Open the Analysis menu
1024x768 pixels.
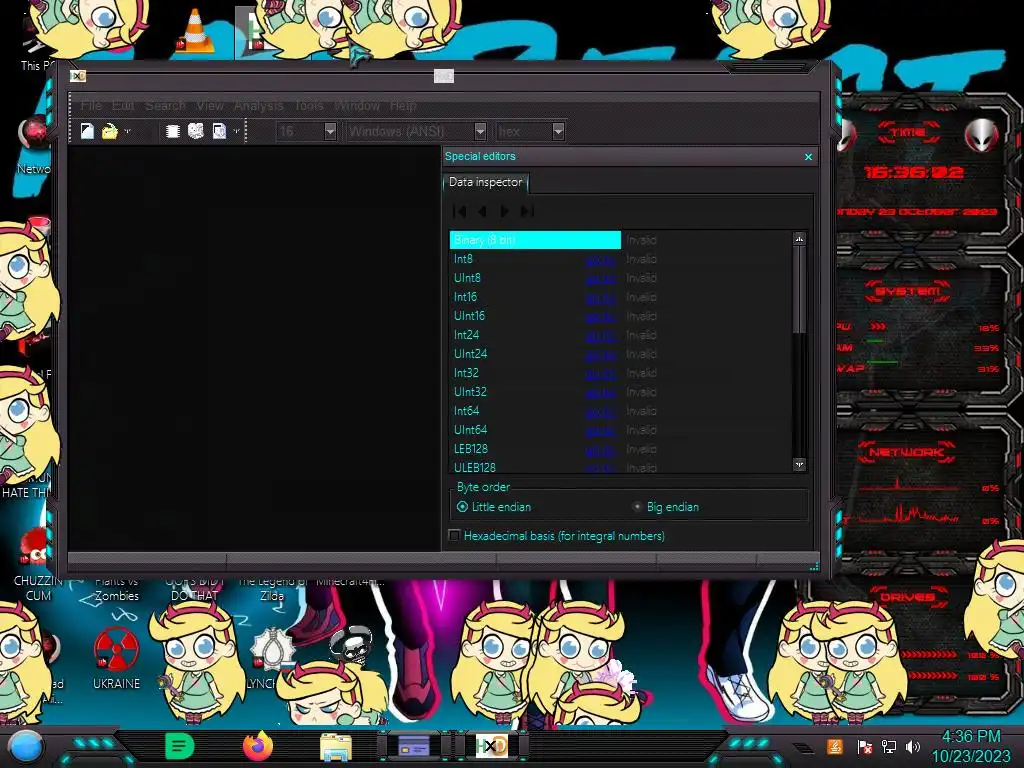point(259,105)
